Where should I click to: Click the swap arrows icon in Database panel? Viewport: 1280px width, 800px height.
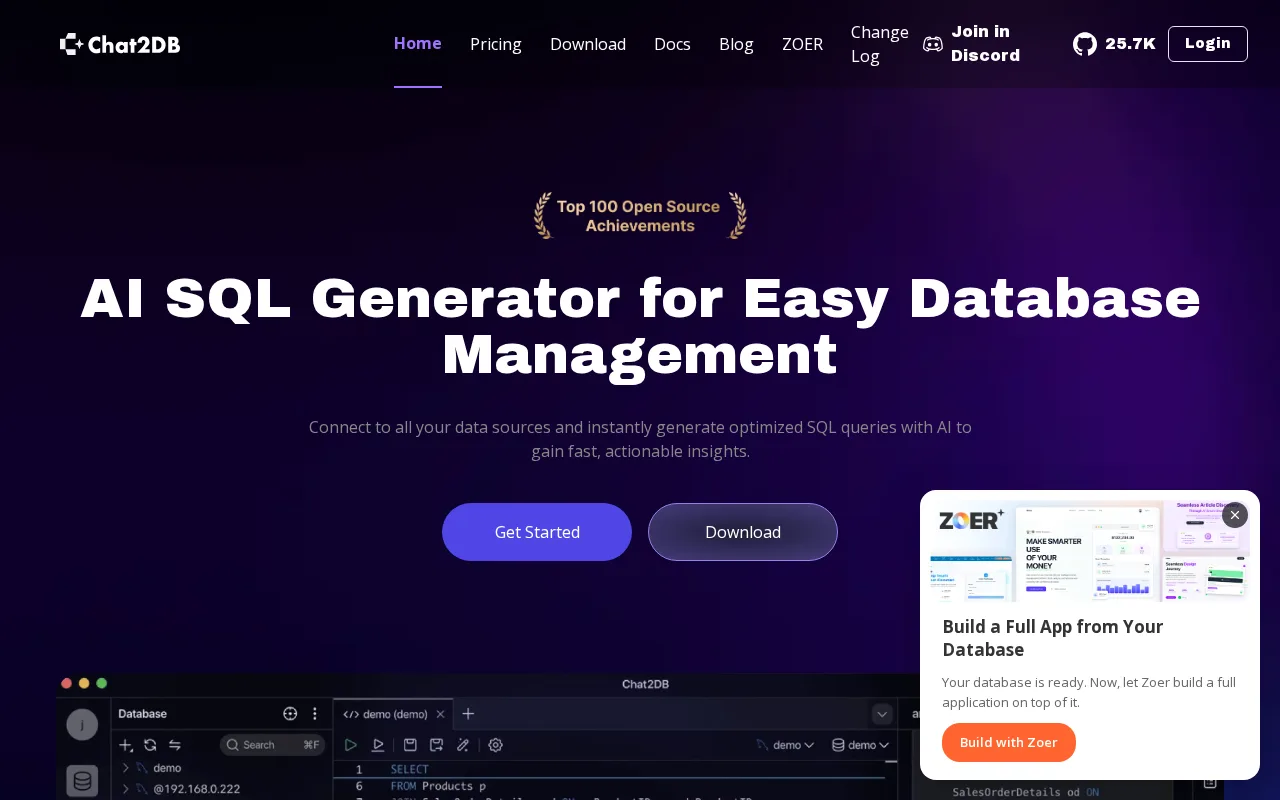(175, 745)
